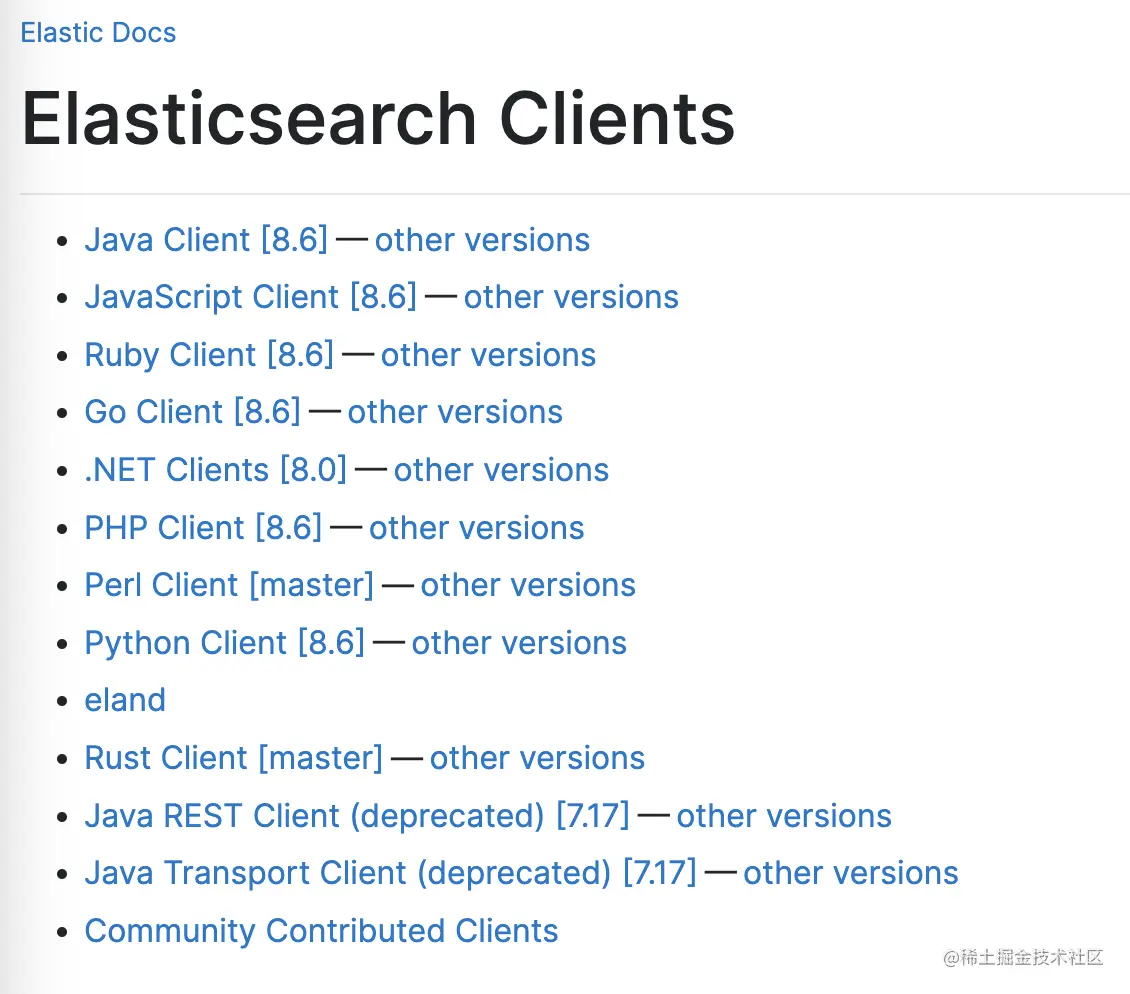Open Java REST Client (deprecated) [7.17] link
The width and height of the screenshot is (1130, 994).
pyautogui.click(x=357, y=815)
